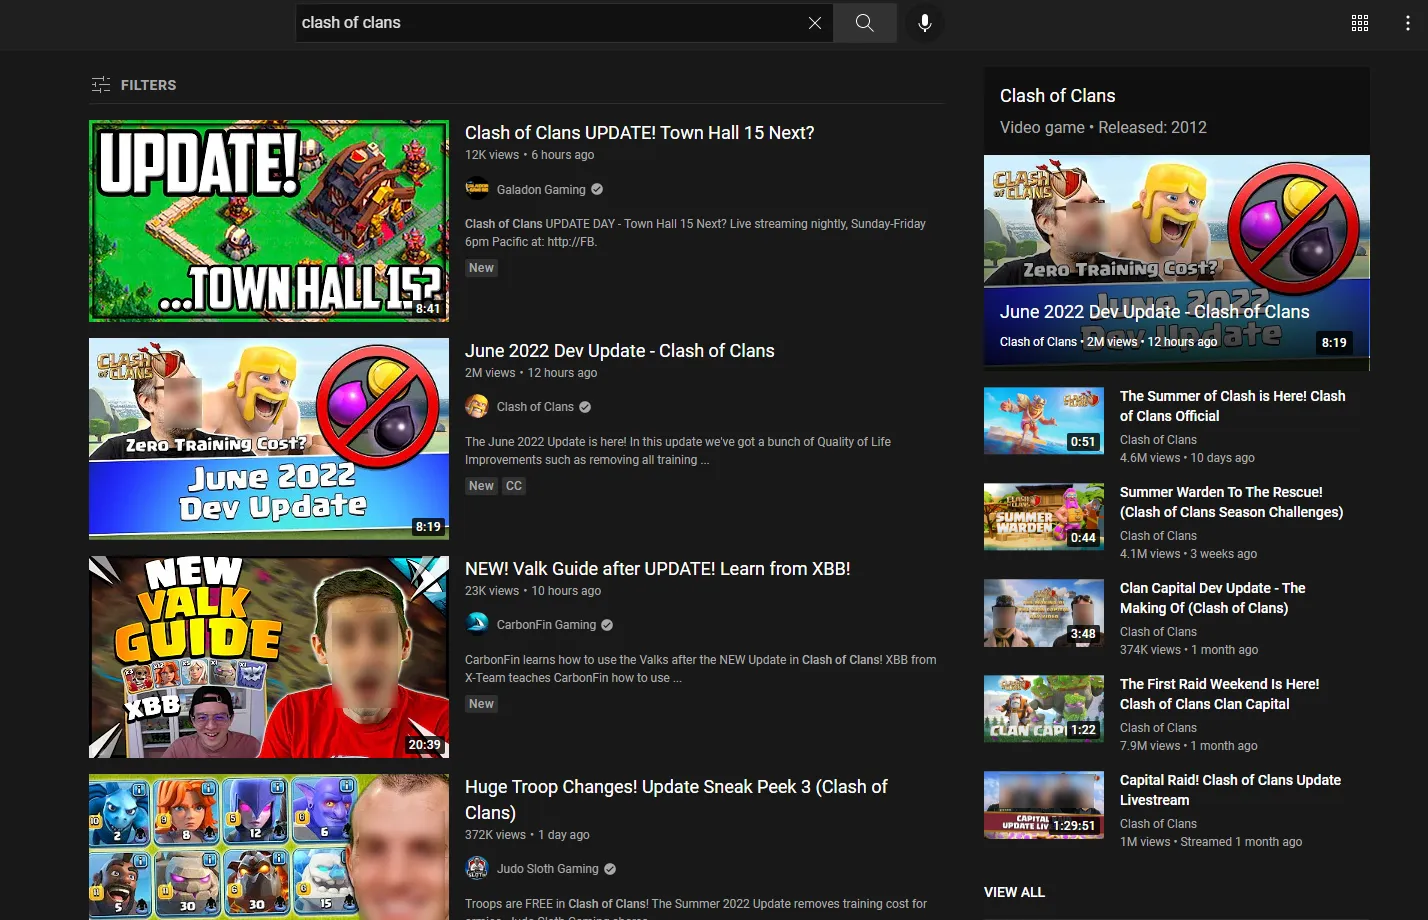Click VIEW ALL under the game card
The image size is (1428, 920).
coord(1014,892)
